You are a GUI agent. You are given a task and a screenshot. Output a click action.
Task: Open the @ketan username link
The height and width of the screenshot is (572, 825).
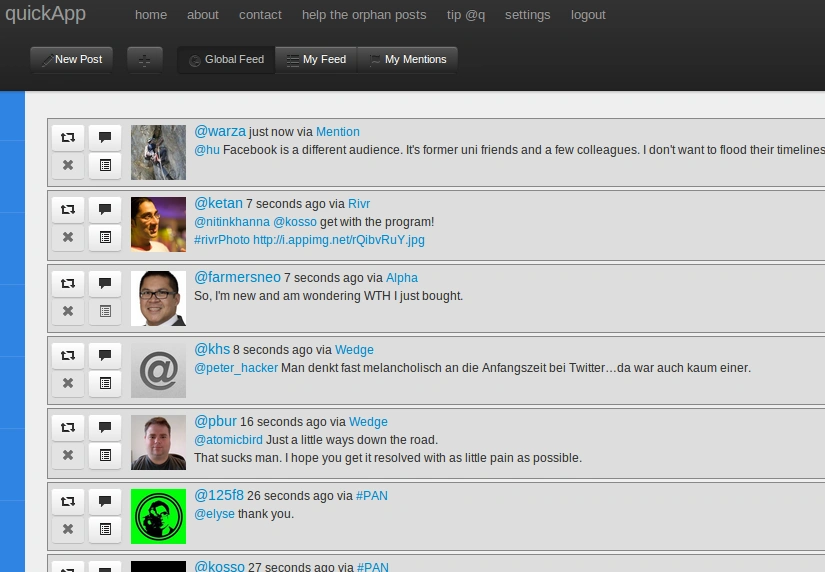tap(218, 203)
